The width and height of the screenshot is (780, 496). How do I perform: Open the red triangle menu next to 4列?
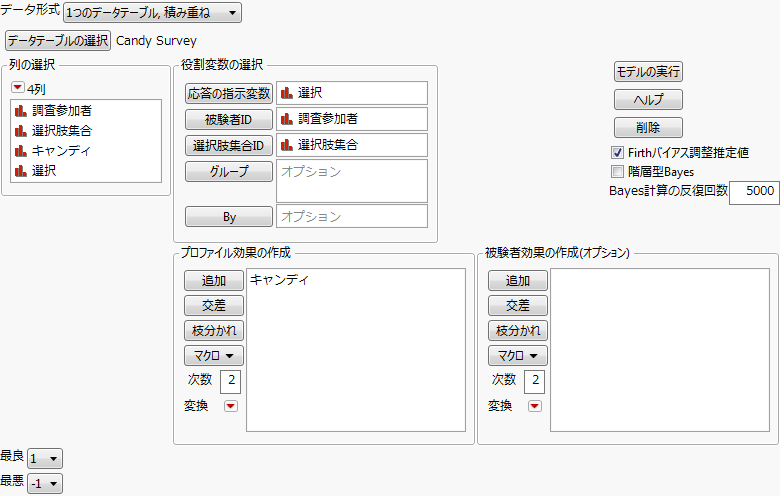pyautogui.click(x=17, y=88)
